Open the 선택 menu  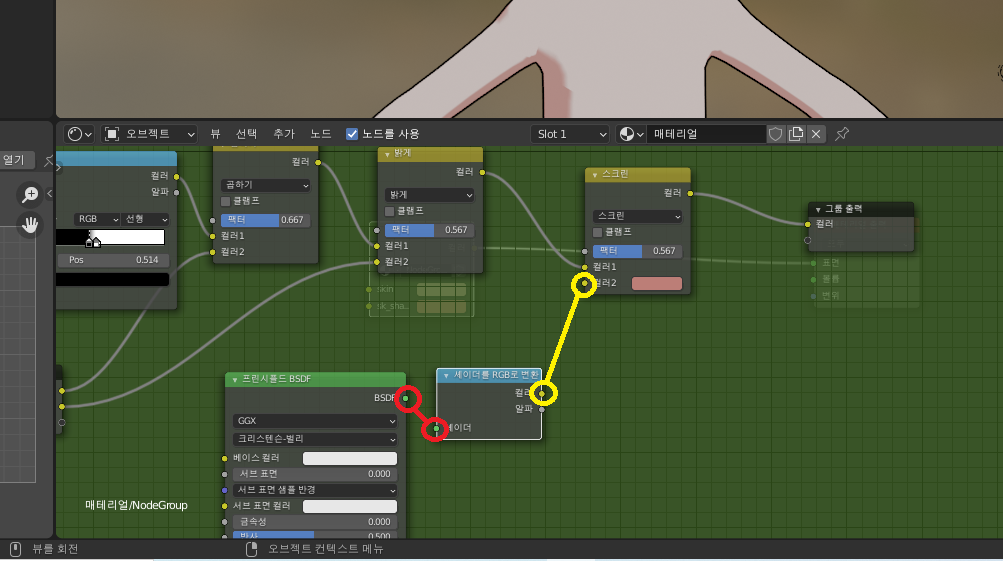coord(246,134)
